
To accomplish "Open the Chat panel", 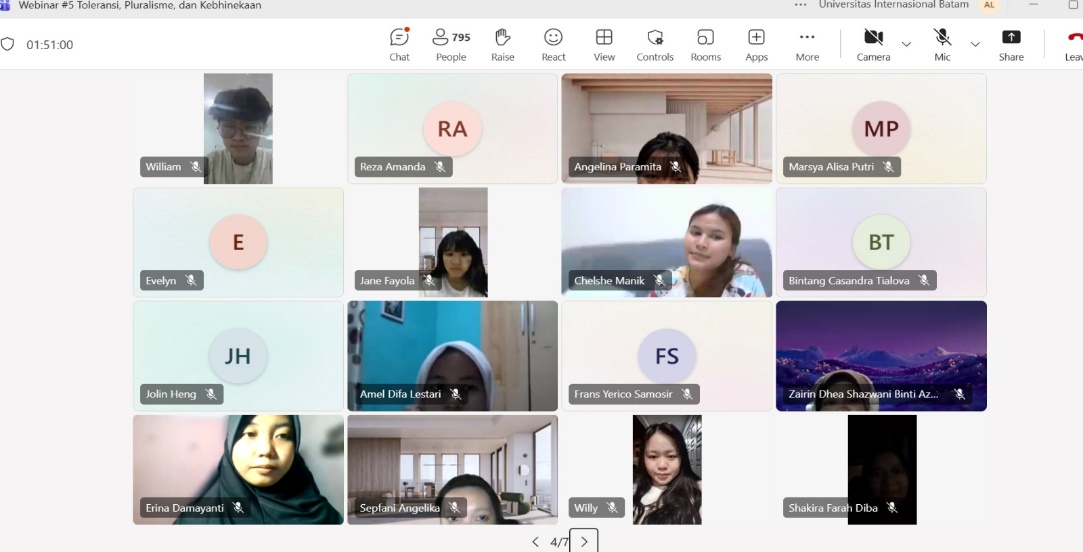I will (399, 44).
